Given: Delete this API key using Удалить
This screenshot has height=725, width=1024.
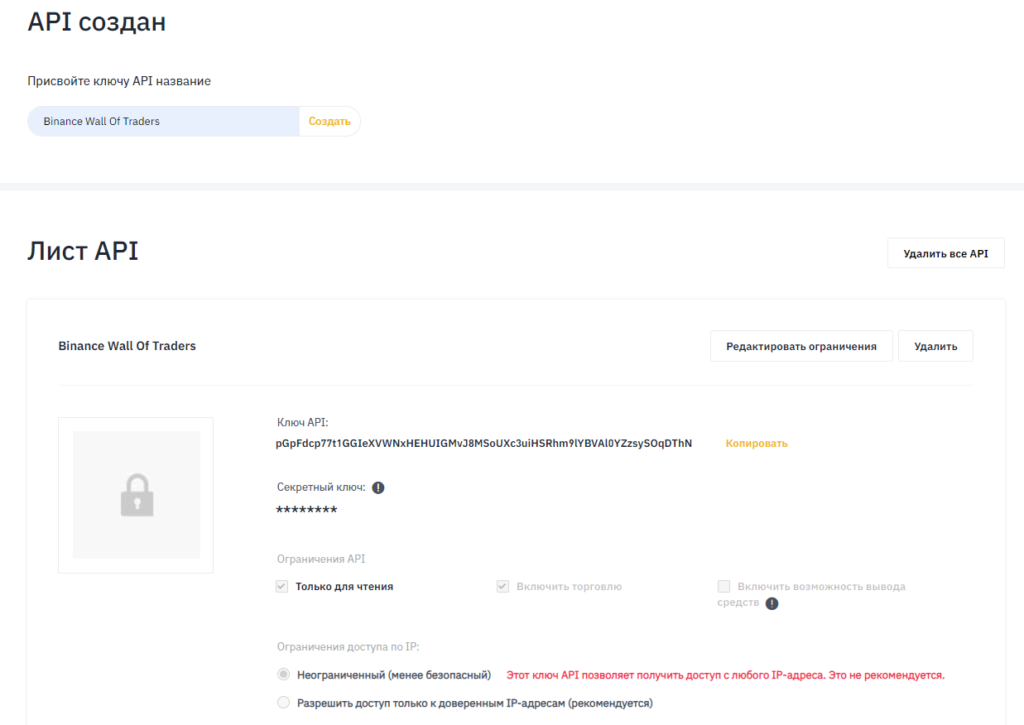Looking at the screenshot, I should 935,345.
